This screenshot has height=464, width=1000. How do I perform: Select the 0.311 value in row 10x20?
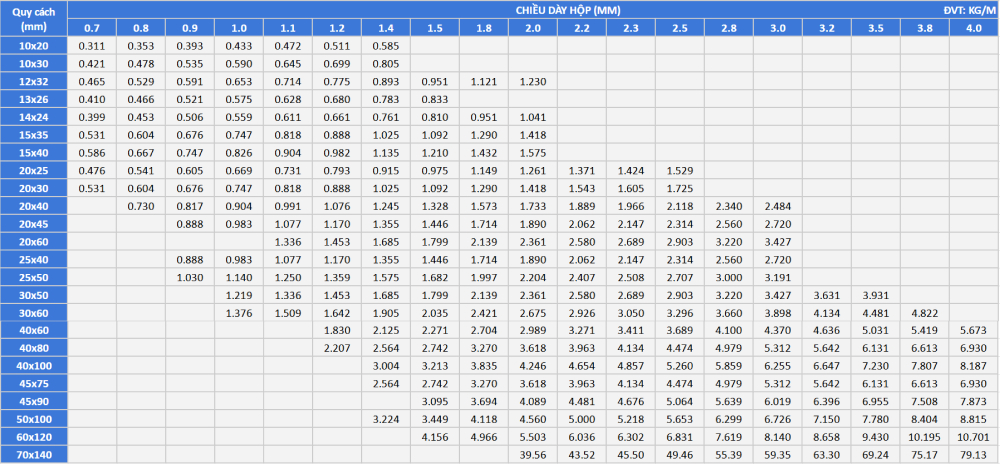[91, 46]
